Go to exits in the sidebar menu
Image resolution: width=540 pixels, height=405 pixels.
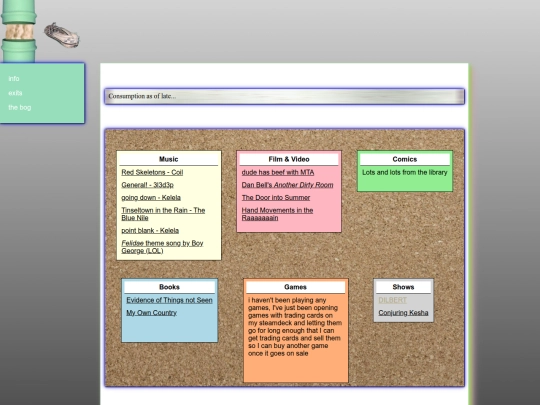[15, 93]
